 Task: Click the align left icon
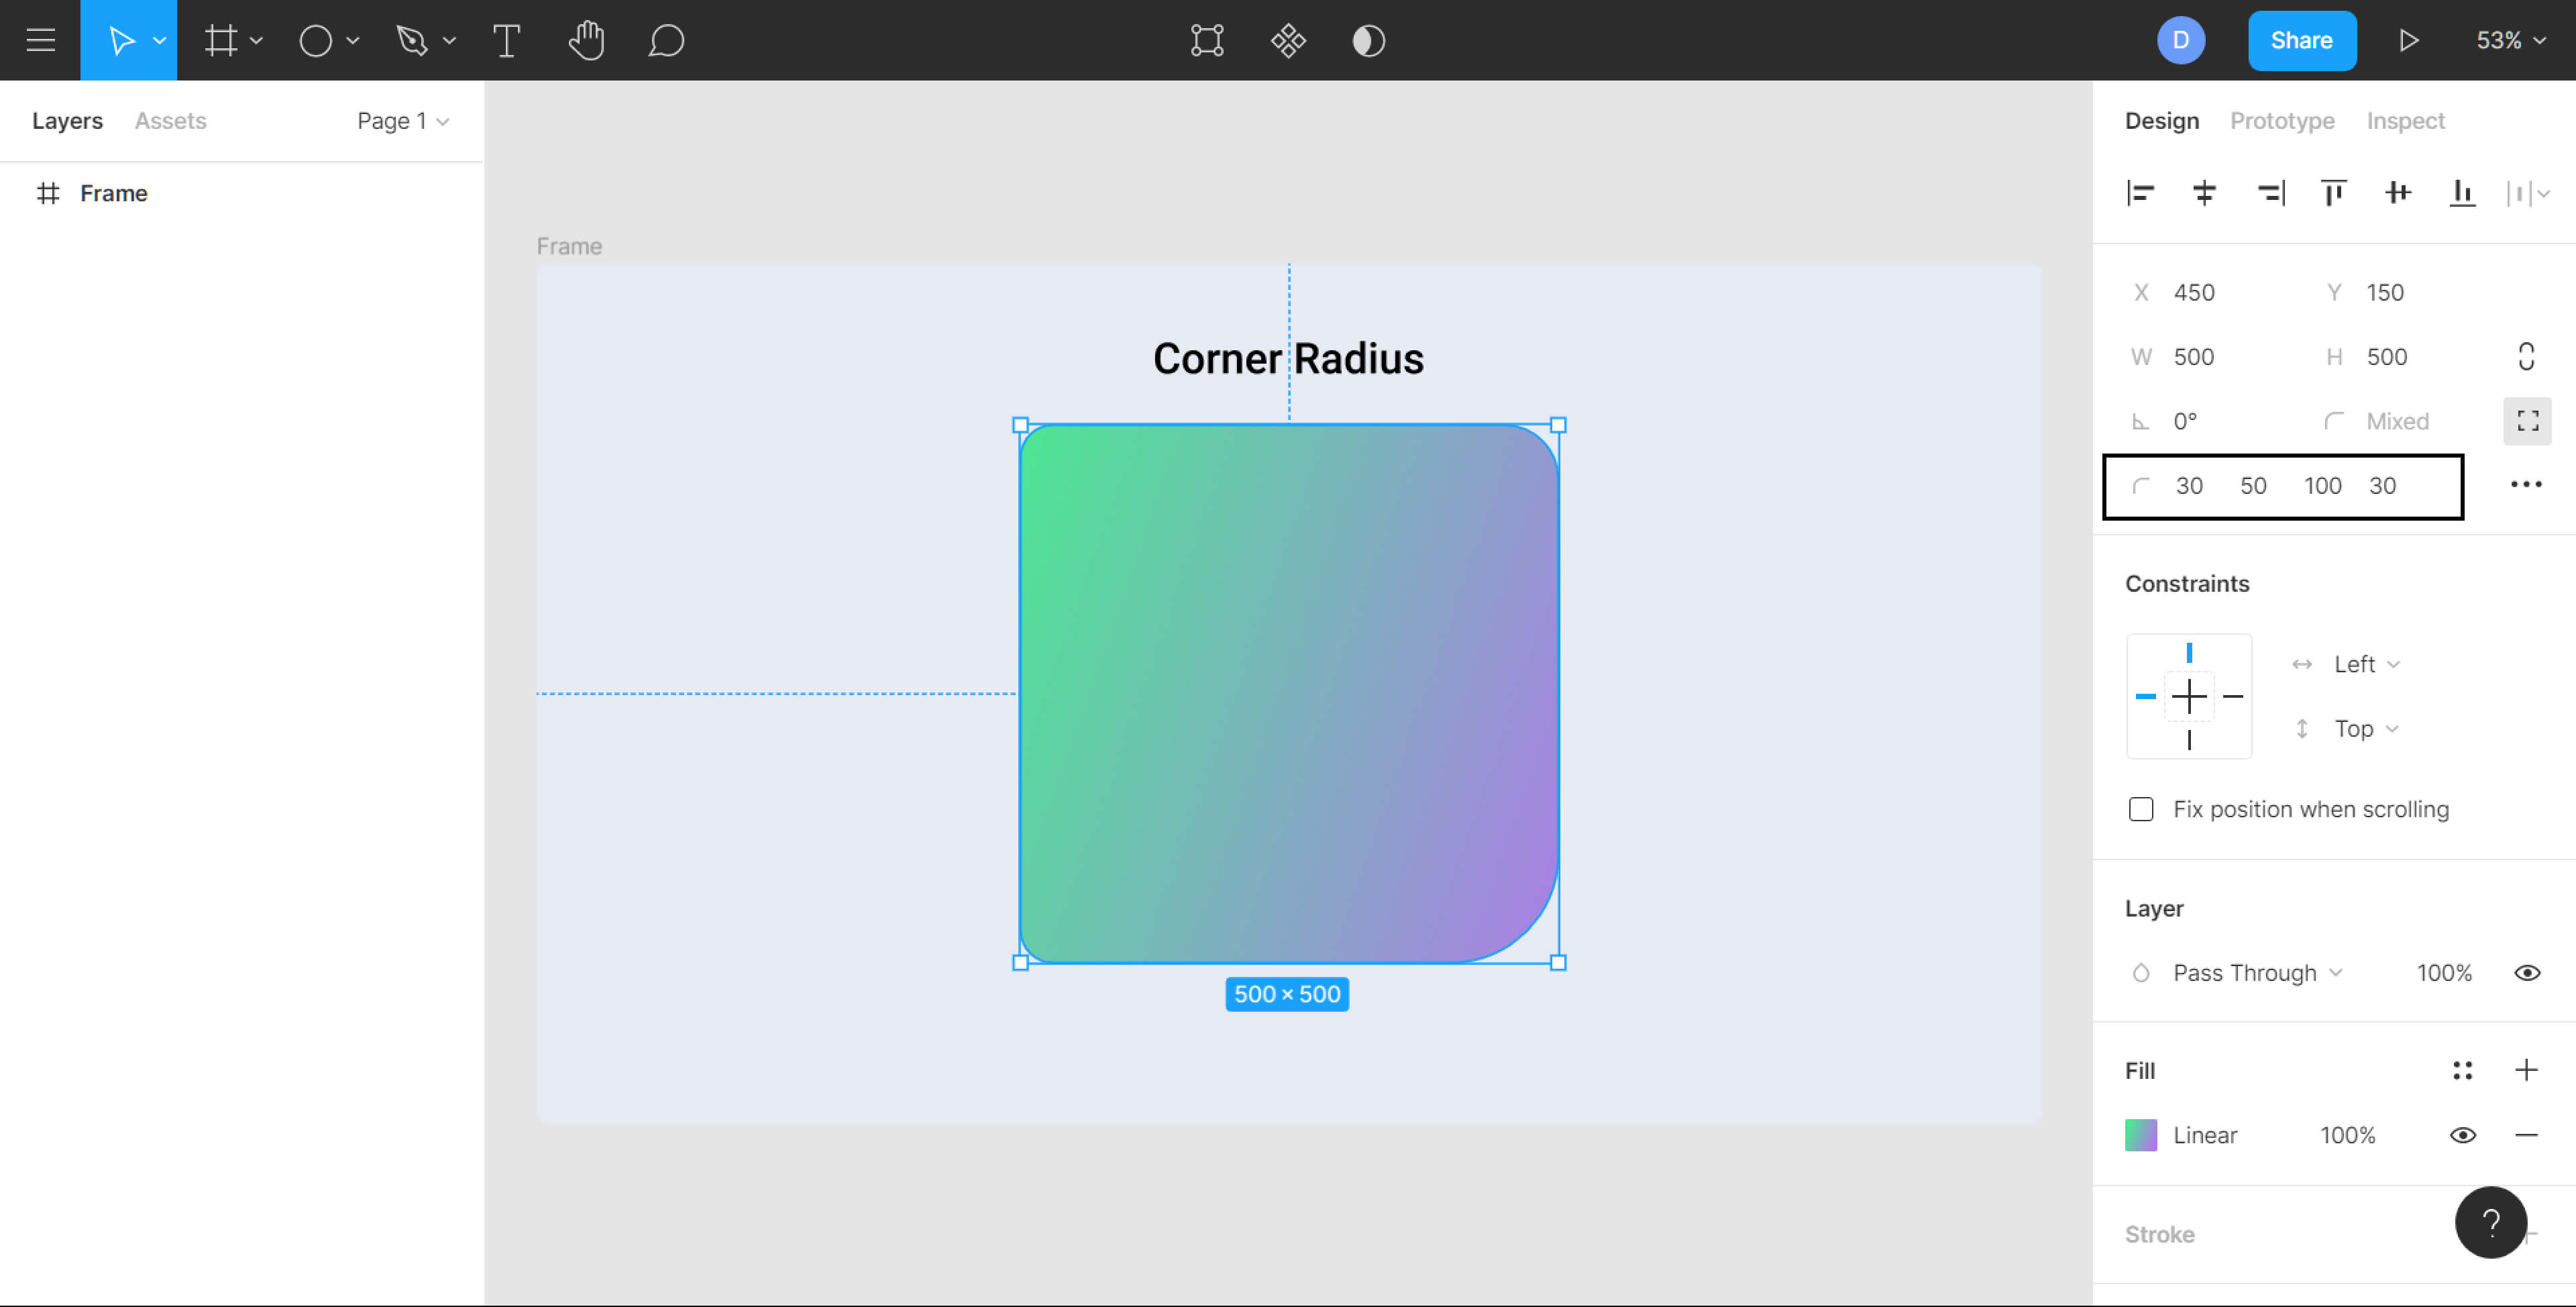click(2140, 193)
